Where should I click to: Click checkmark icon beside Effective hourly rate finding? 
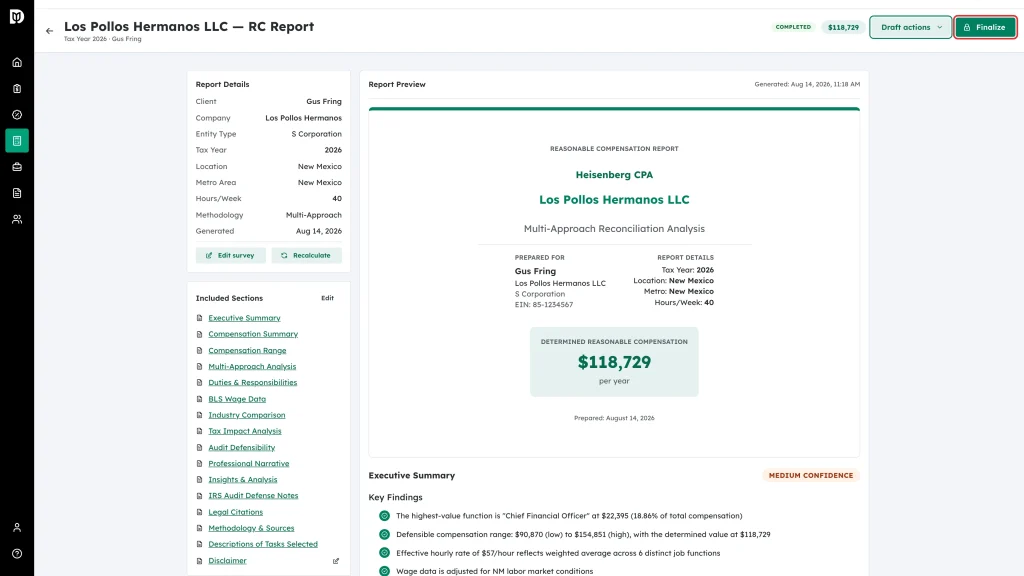point(385,553)
